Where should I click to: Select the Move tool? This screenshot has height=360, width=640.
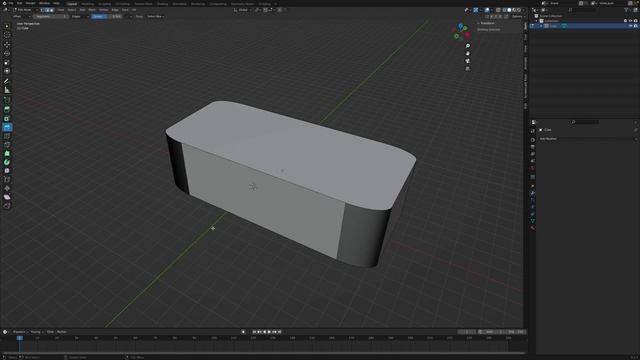pyautogui.click(x=7, y=45)
